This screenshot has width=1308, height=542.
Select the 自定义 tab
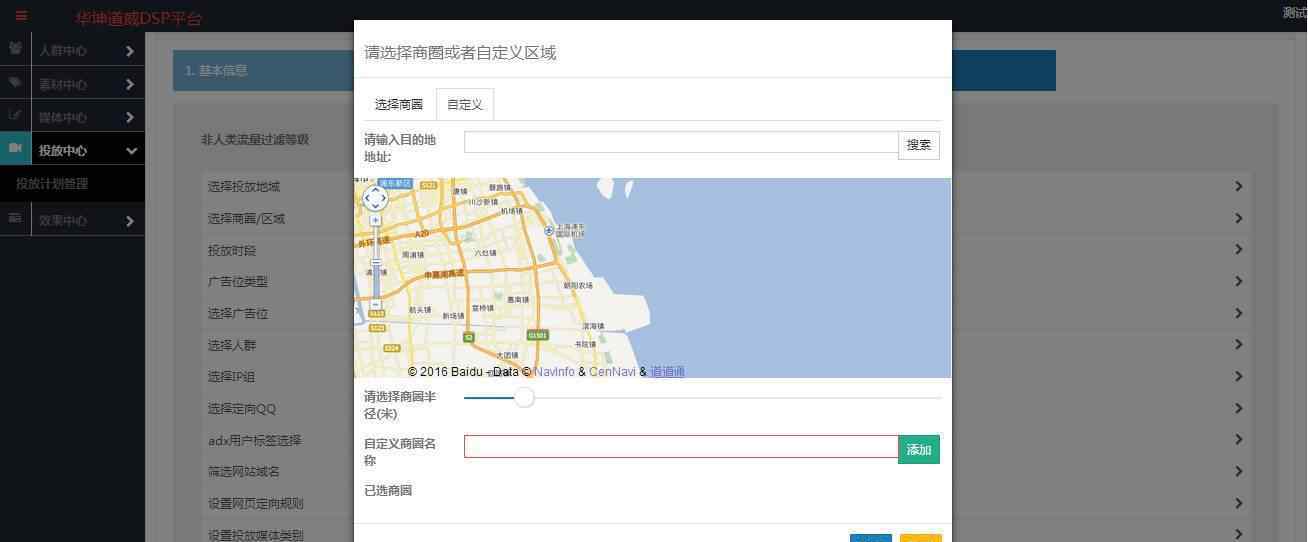pos(465,105)
